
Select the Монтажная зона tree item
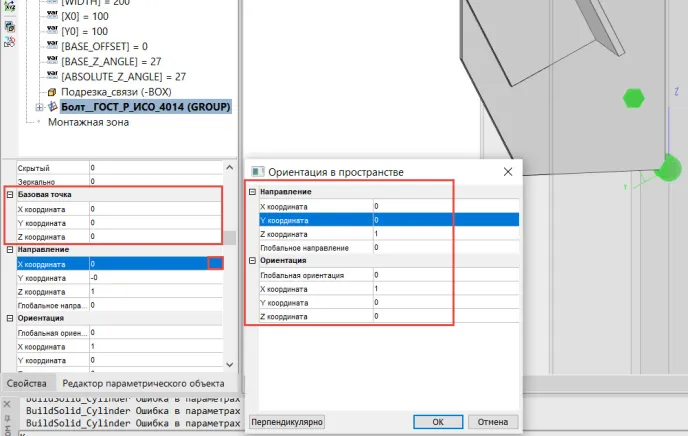coord(89,121)
